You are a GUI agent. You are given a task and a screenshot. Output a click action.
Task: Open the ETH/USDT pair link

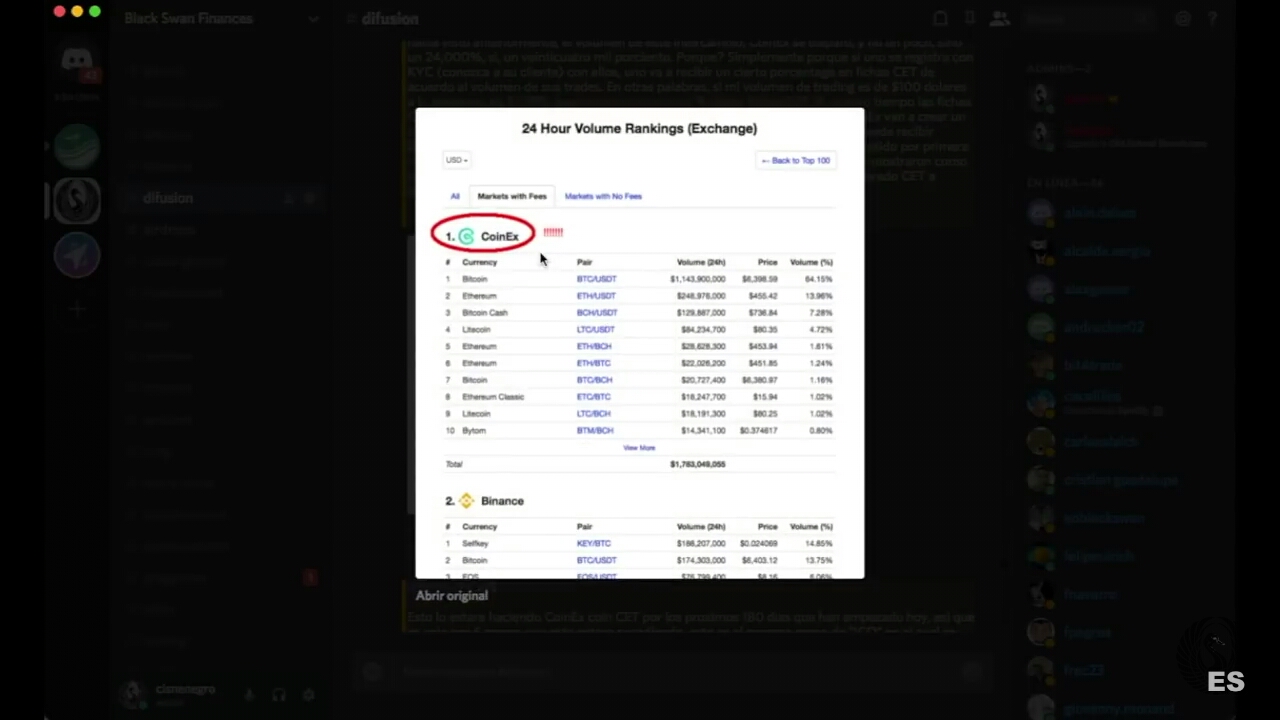click(596, 296)
